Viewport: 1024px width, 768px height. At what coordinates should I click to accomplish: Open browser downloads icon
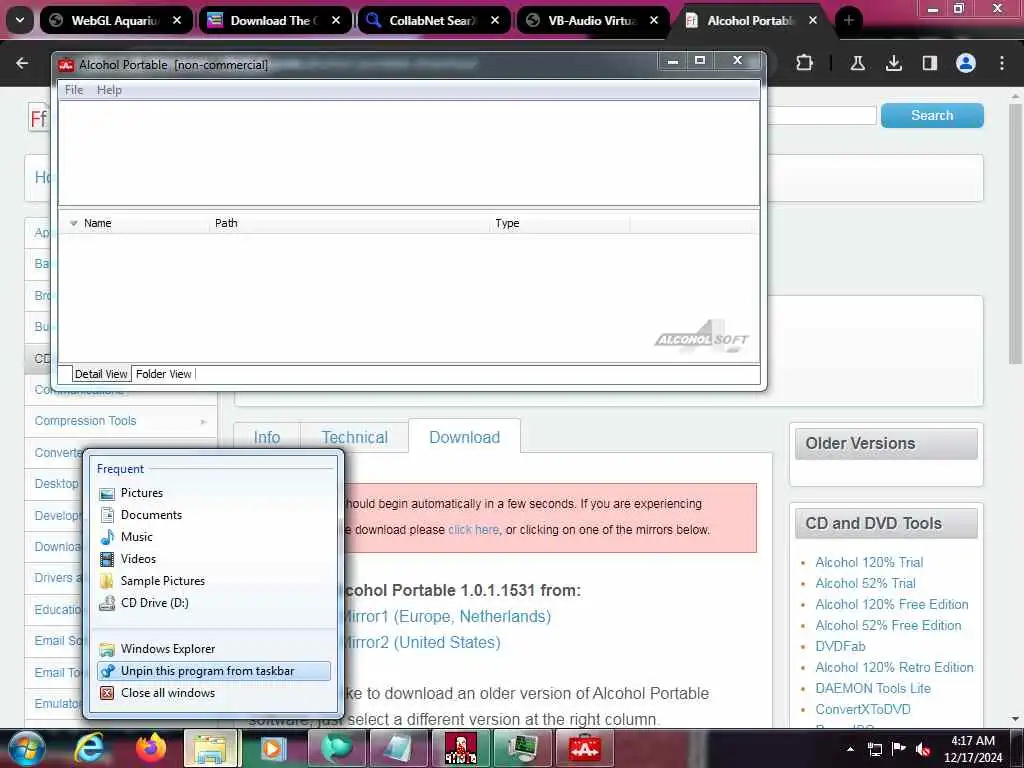coord(894,63)
